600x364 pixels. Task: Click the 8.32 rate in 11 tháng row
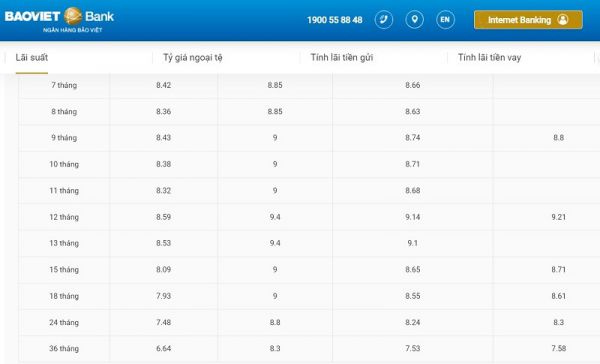[x=163, y=191]
